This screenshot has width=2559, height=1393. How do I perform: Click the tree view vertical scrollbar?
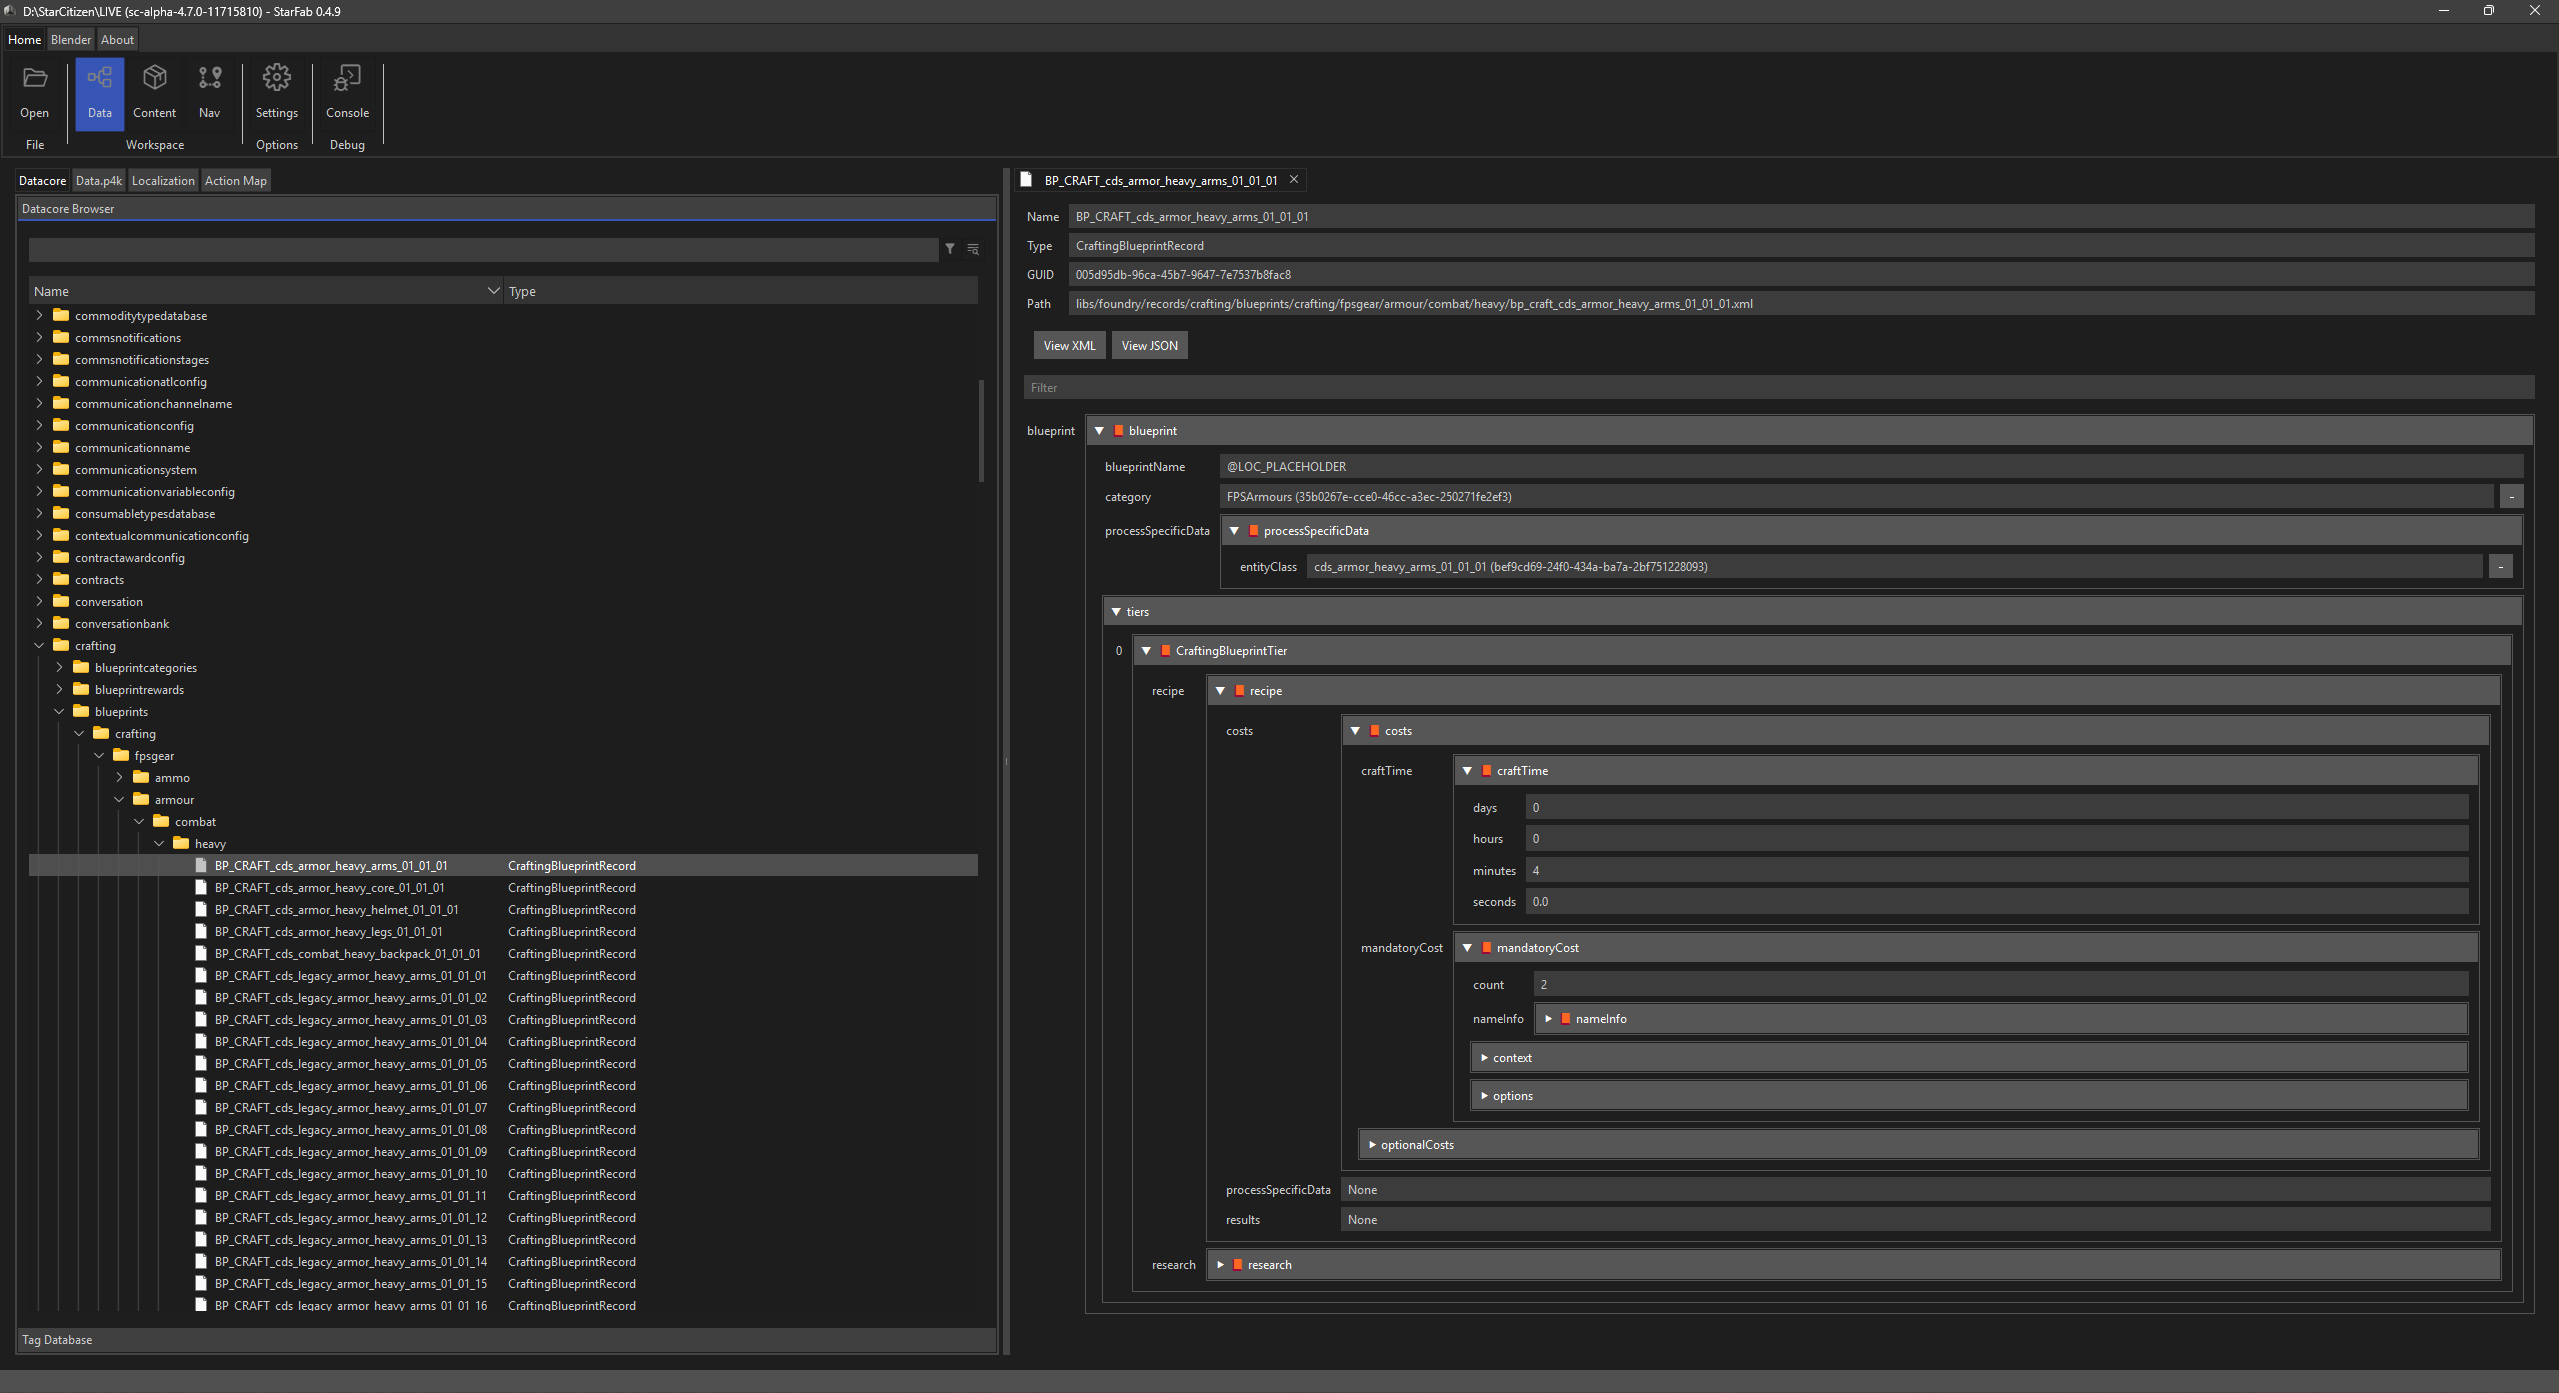pyautogui.click(x=982, y=430)
